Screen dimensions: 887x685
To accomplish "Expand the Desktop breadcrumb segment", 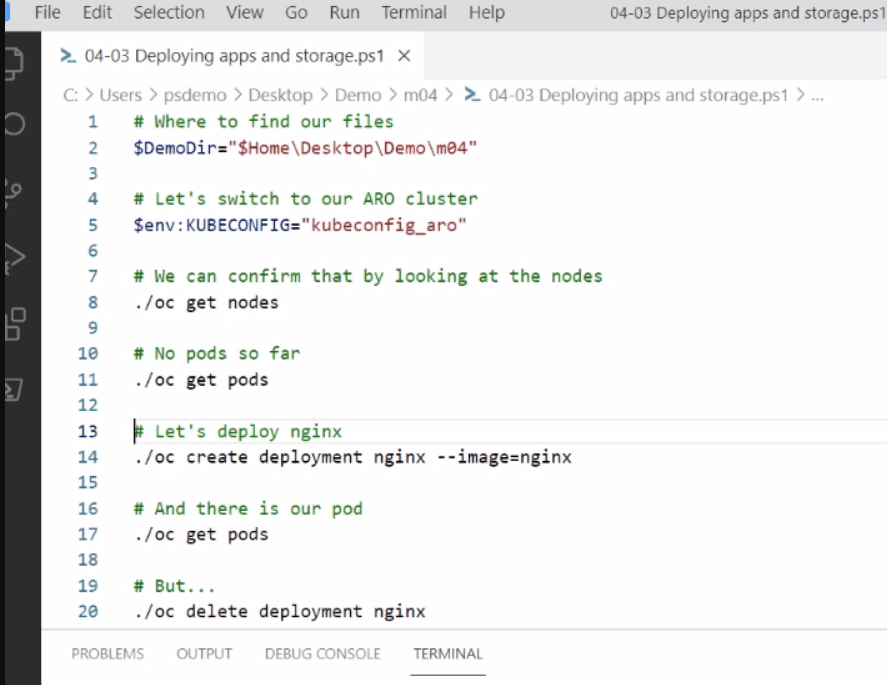I will pos(280,95).
